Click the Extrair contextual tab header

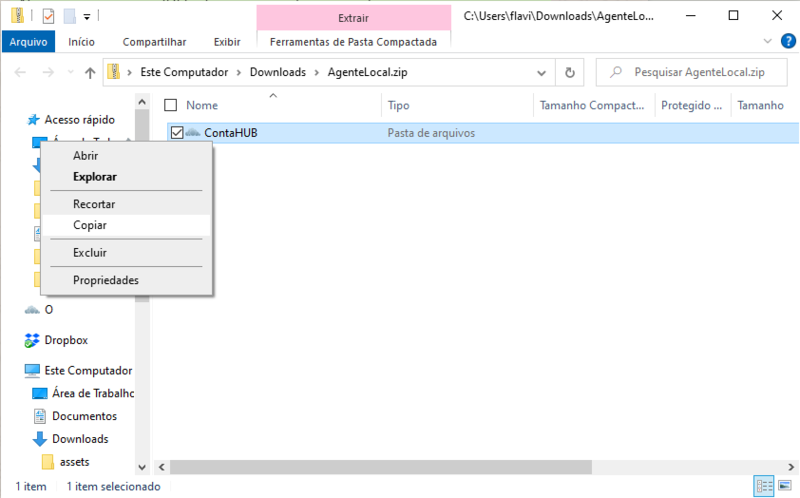coord(353,18)
